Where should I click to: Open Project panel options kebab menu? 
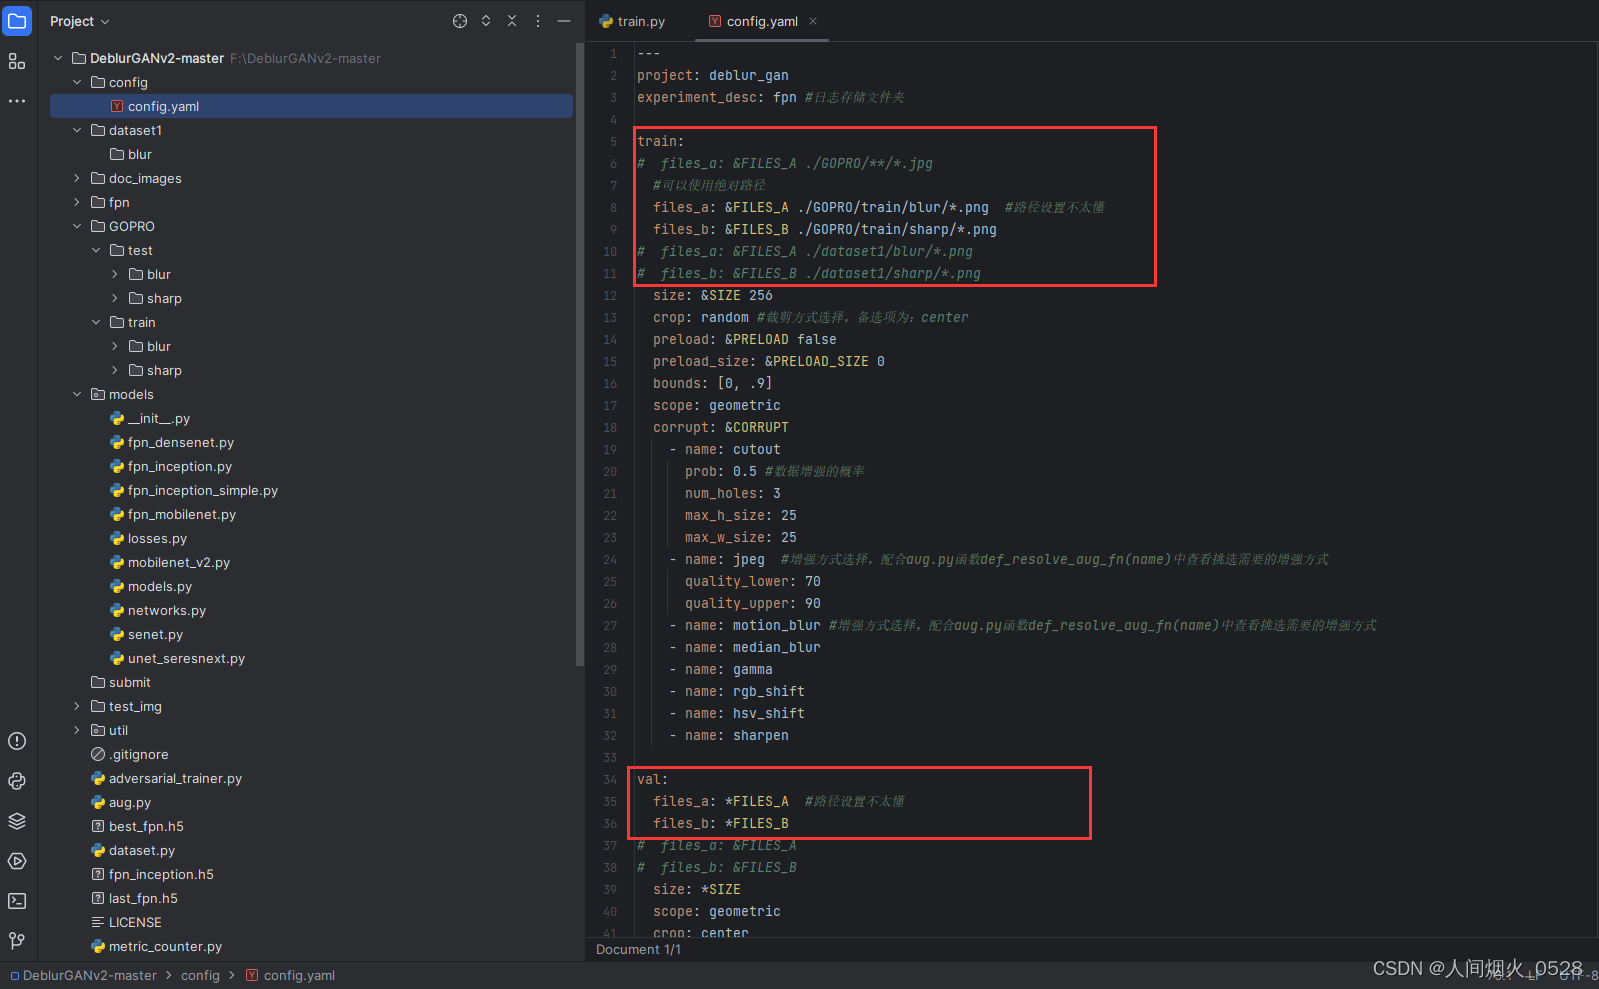coord(538,21)
